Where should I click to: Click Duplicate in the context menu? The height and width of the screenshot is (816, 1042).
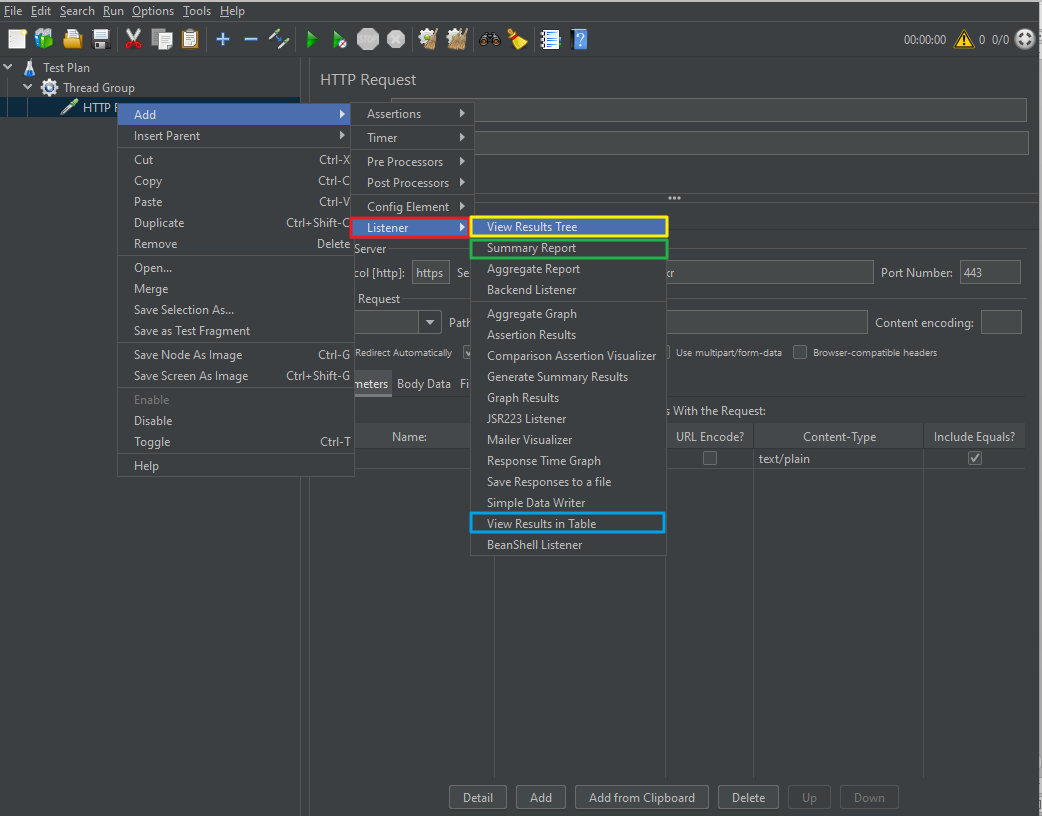235,223
